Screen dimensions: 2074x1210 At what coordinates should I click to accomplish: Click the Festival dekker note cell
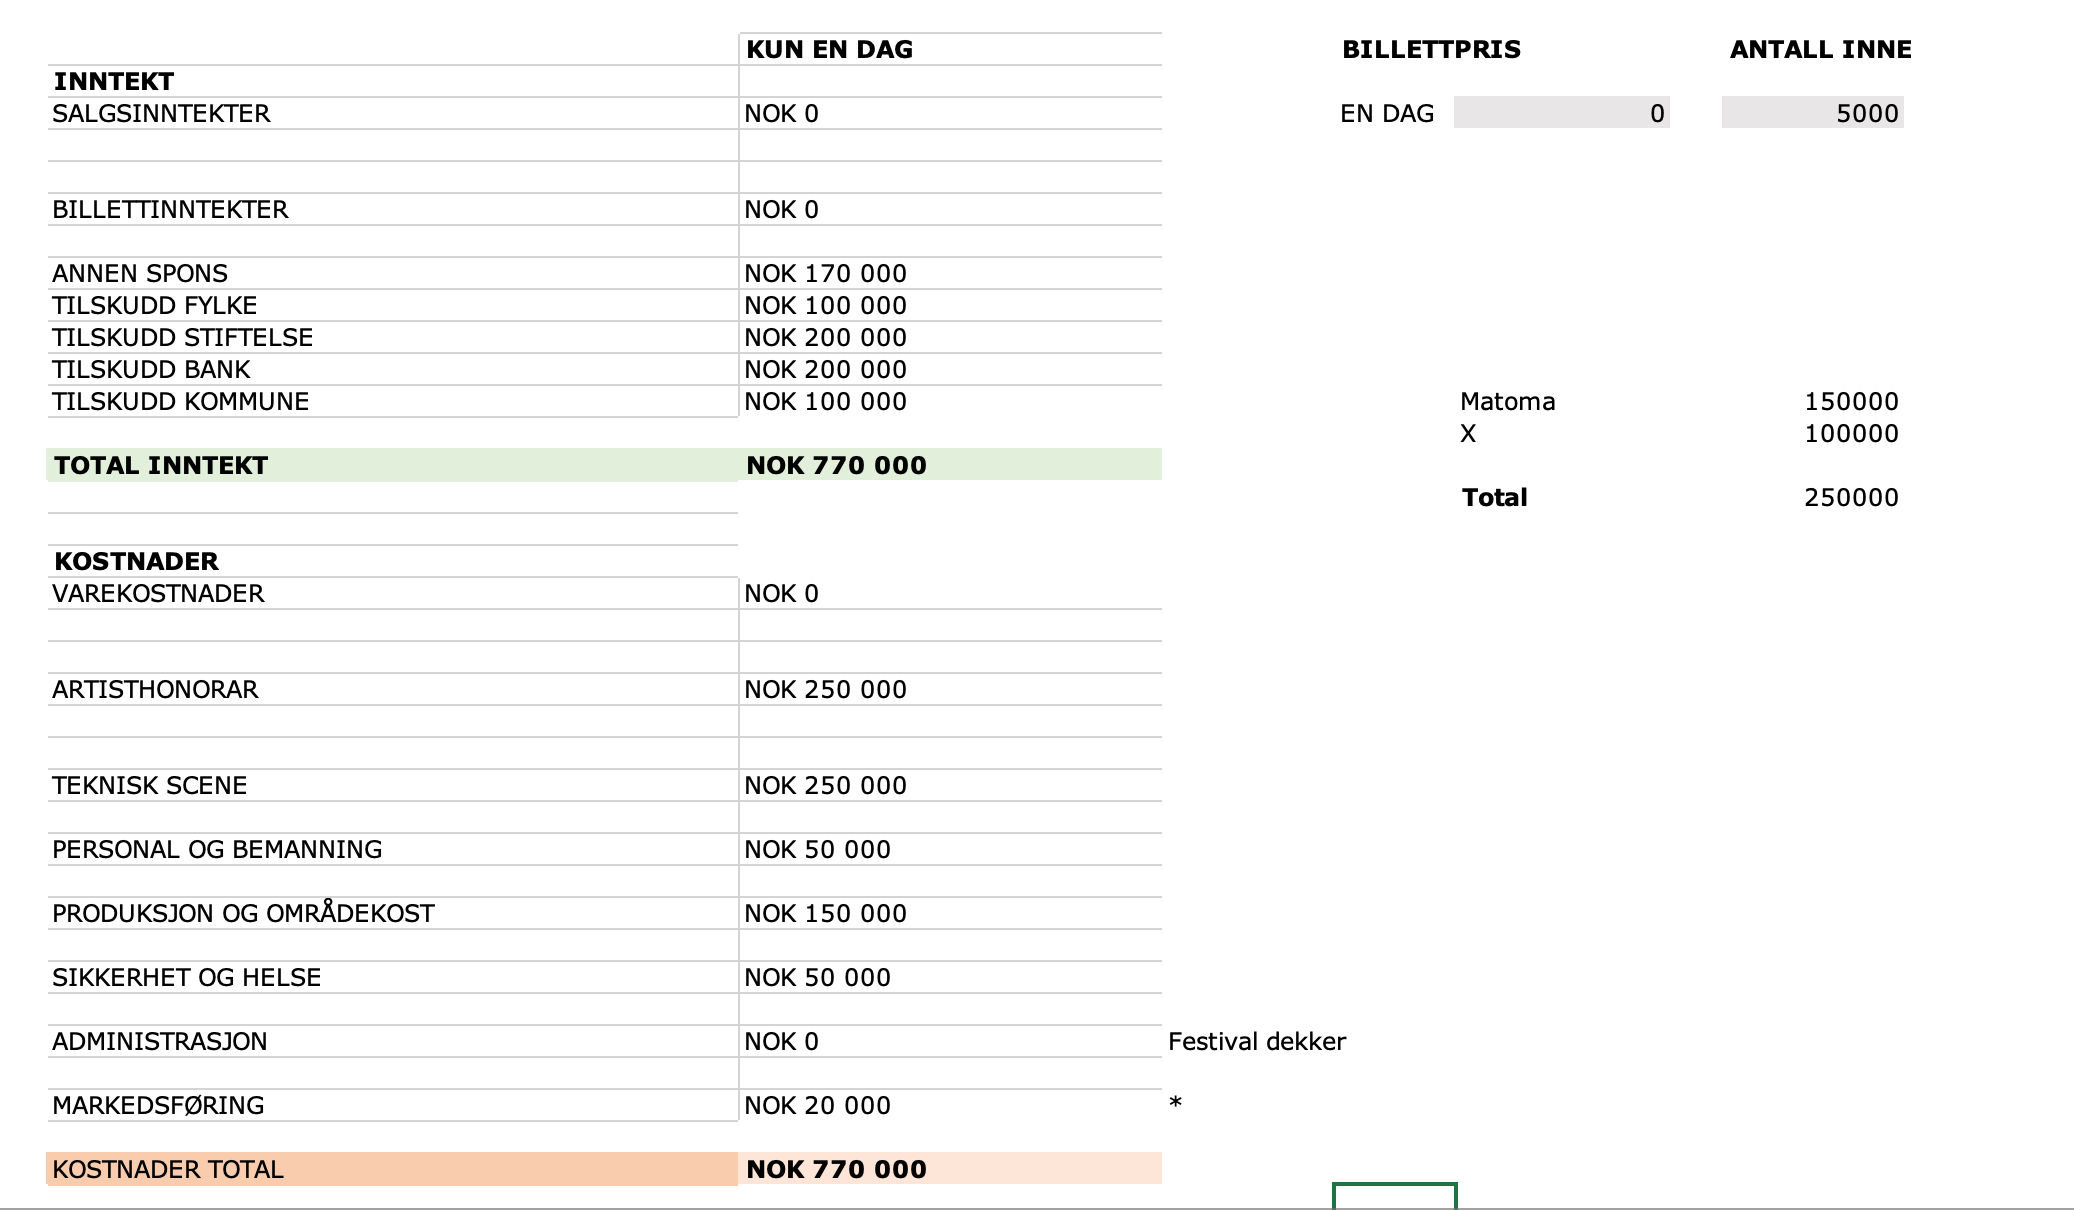point(1257,1041)
